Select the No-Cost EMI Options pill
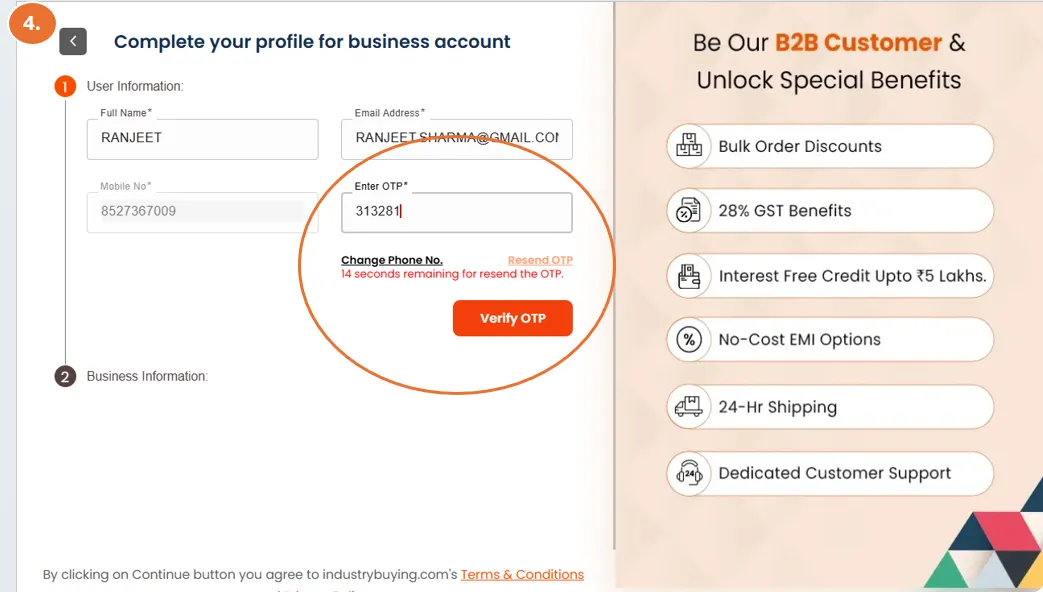This screenshot has height=592, width=1043. coord(830,340)
